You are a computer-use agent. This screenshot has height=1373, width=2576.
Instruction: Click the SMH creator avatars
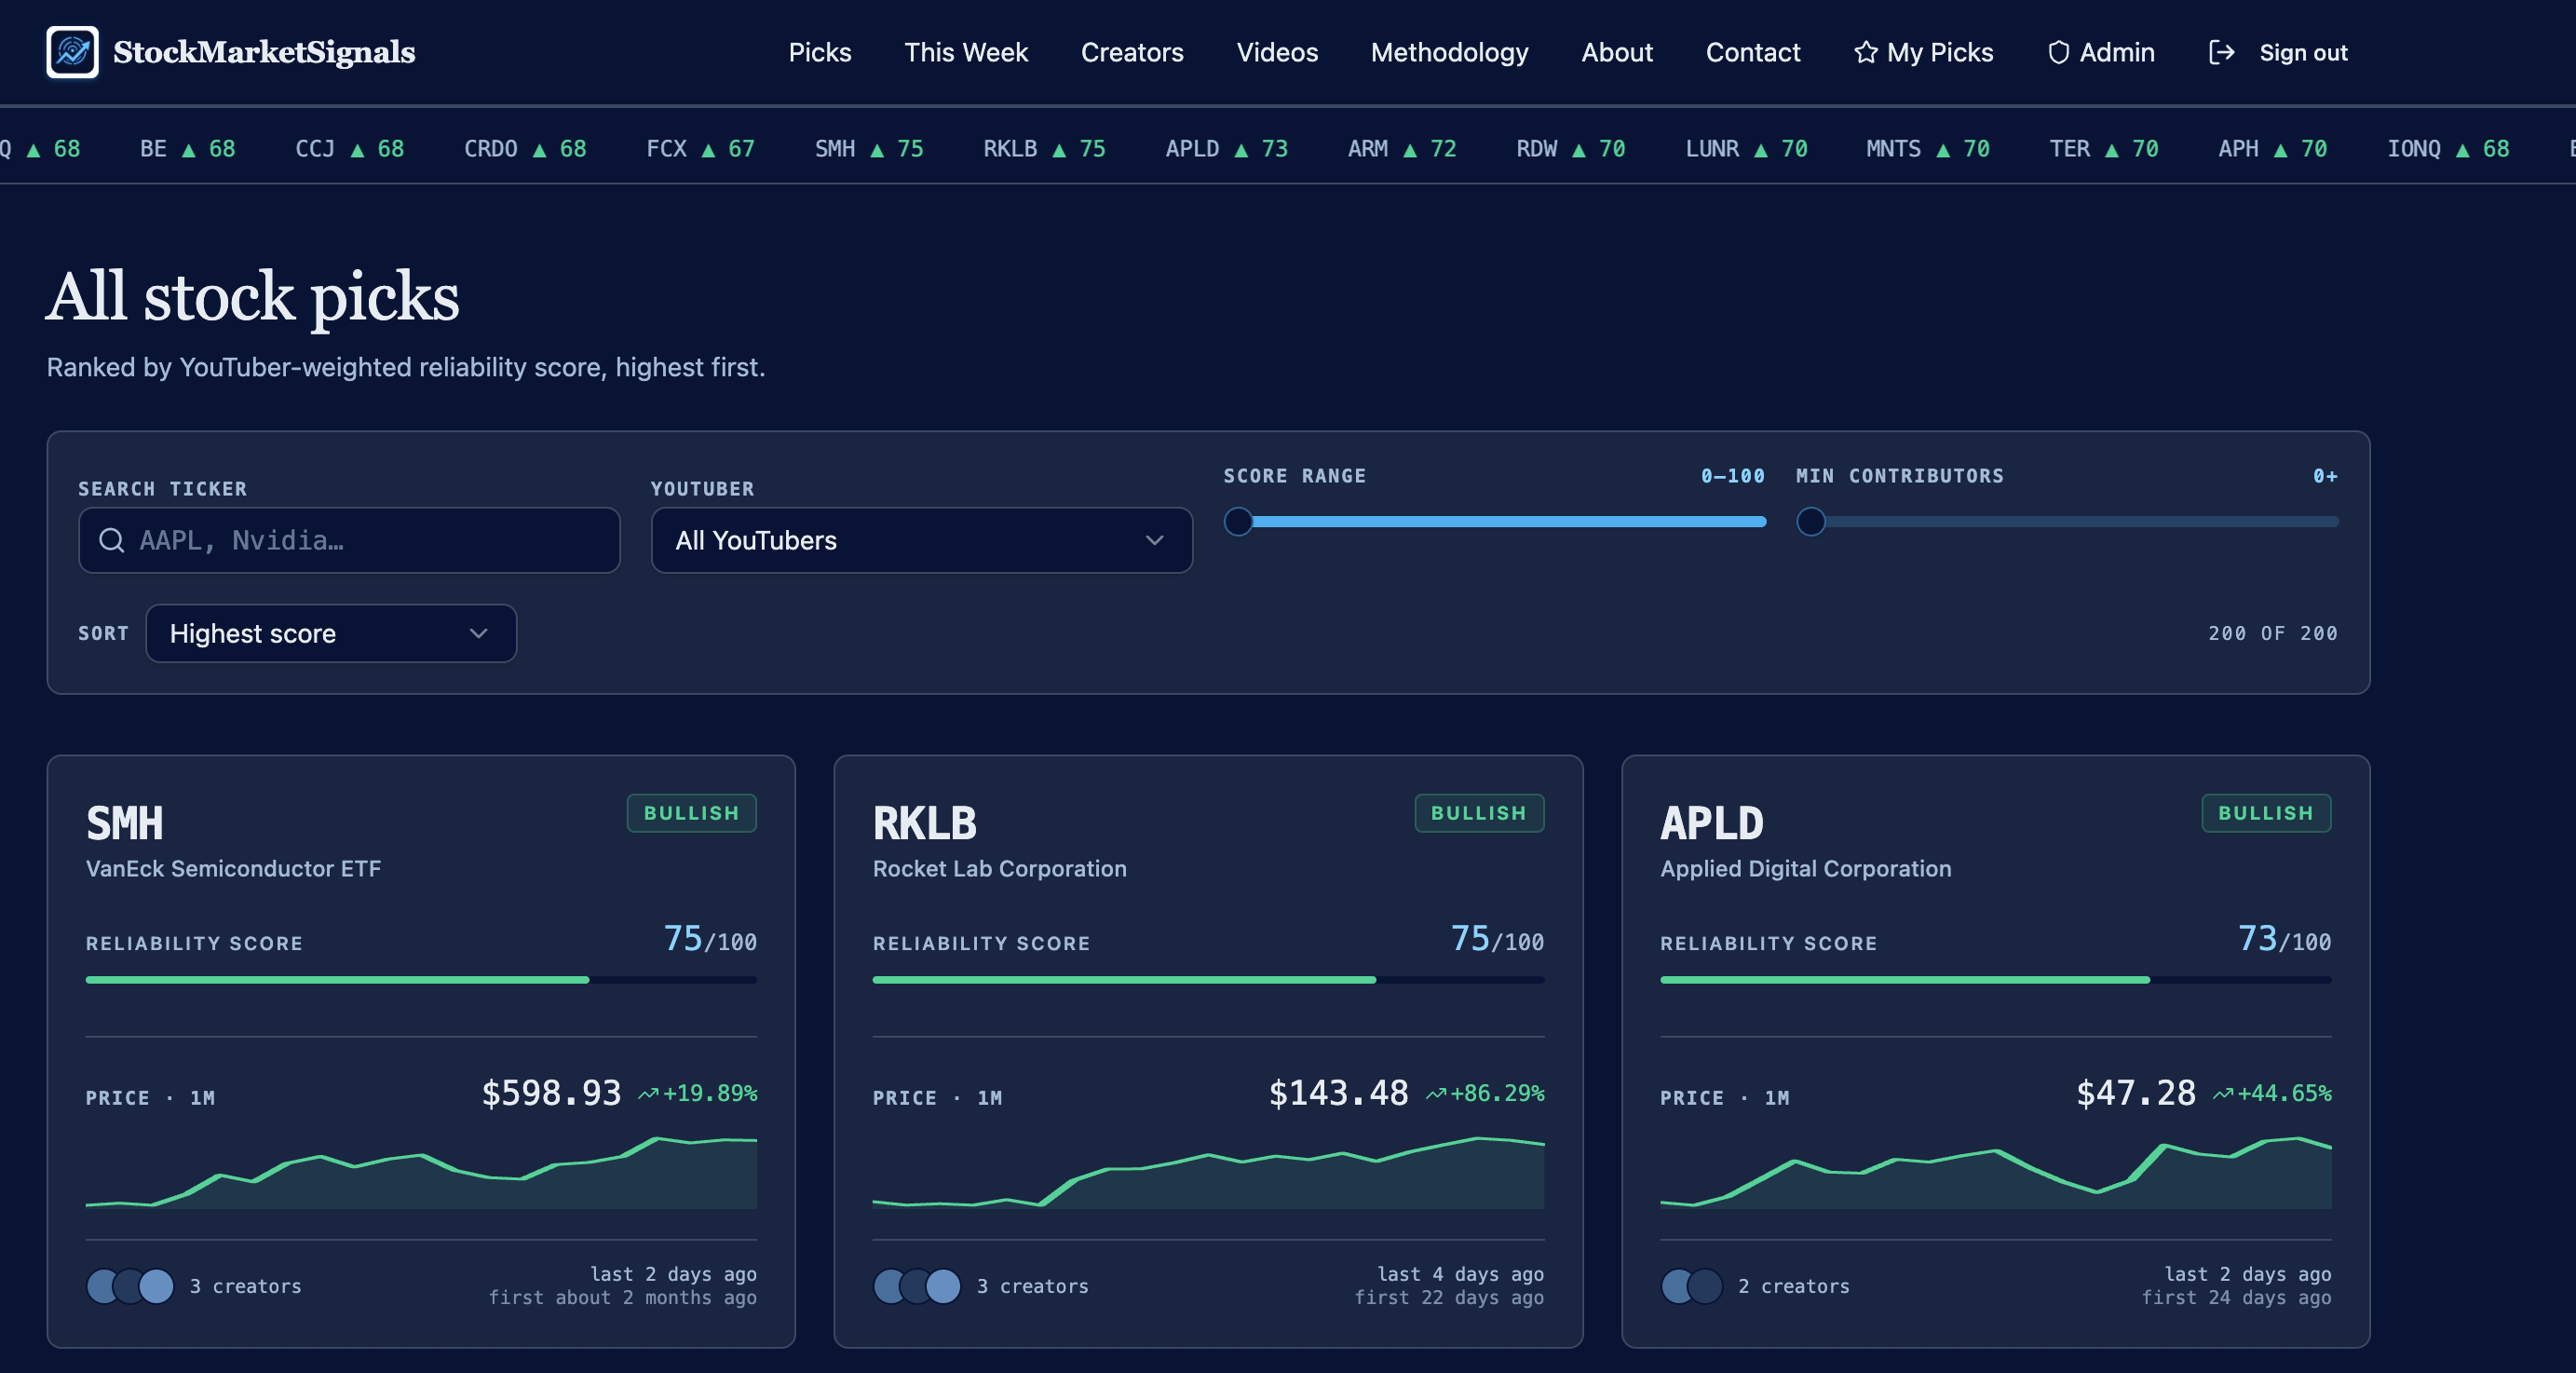click(x=130, y=1286)
